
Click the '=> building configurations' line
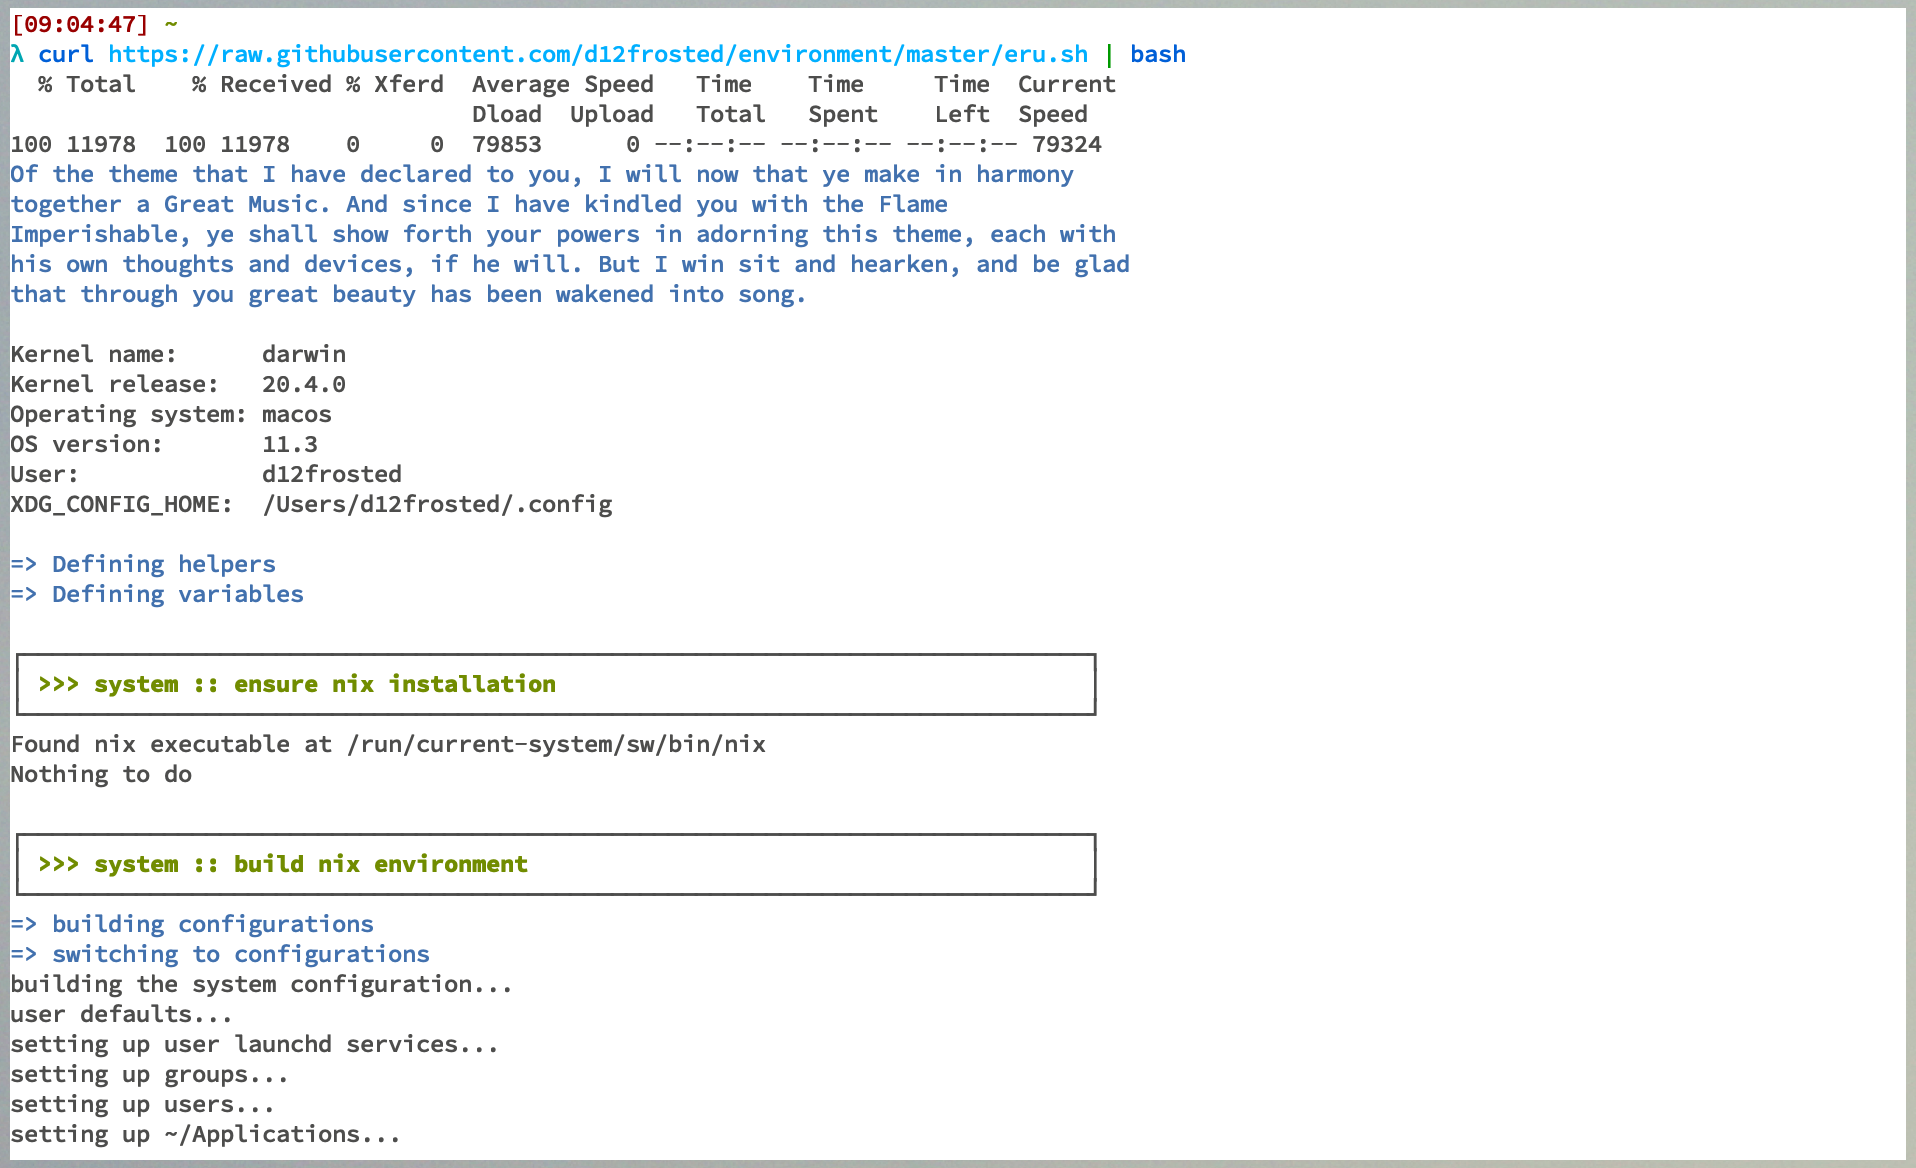(x=192, y=925)
